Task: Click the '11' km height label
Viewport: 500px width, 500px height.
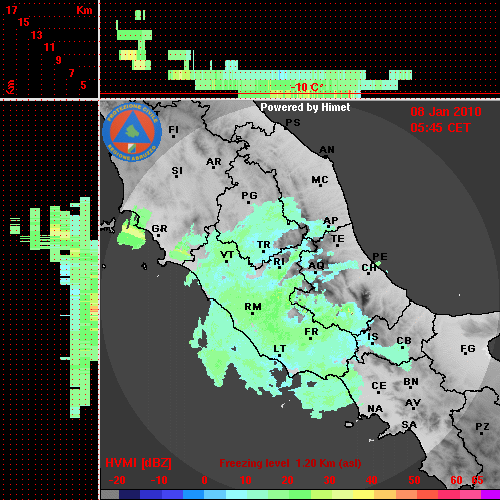Action: [49, 47]
